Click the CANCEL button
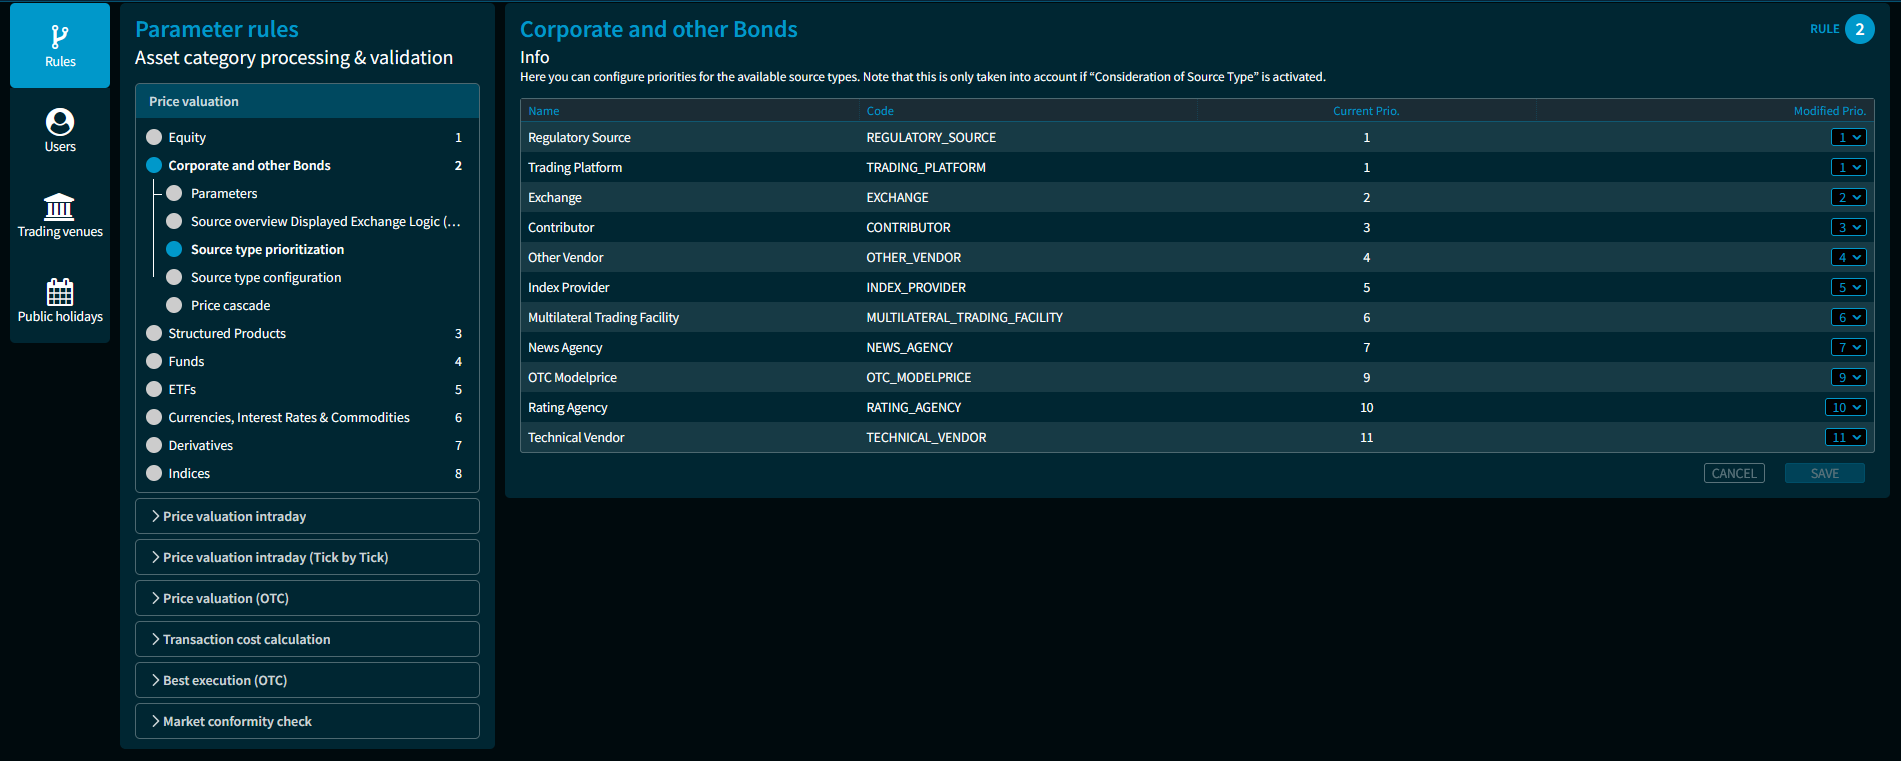1901x761 pixels. pyautogui.click(x=1734, y=473)
